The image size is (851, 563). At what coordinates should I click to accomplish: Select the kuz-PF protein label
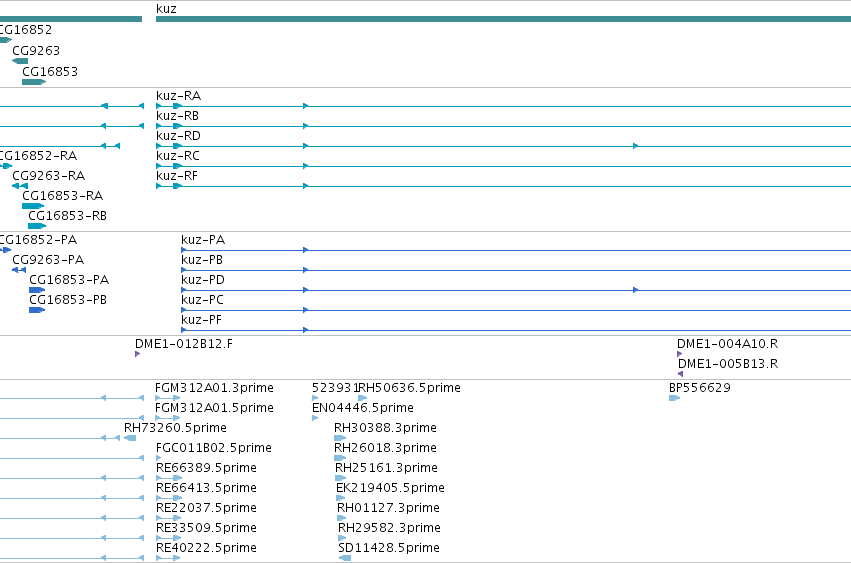[201, 320]
